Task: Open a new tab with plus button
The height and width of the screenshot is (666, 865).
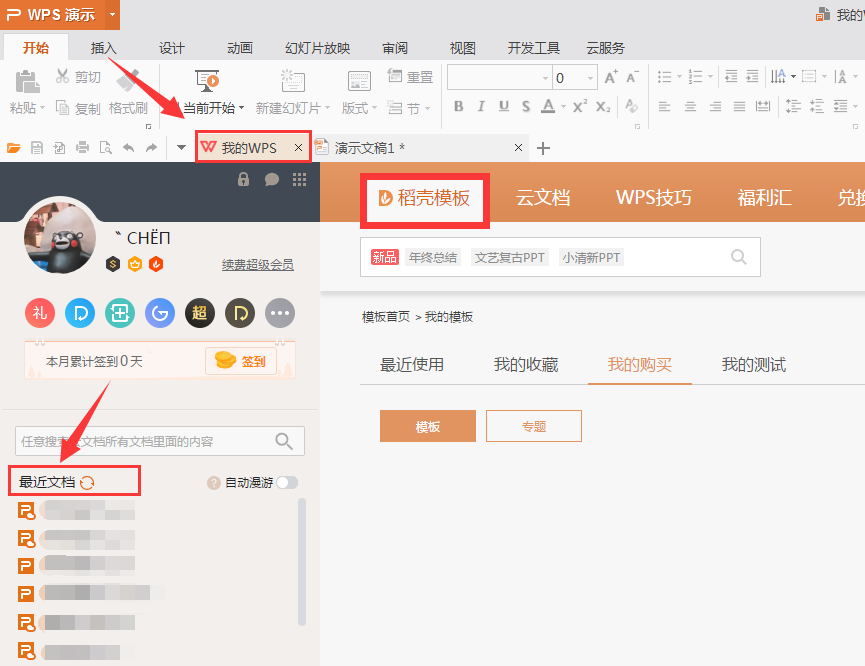Action: pos(543,148)
